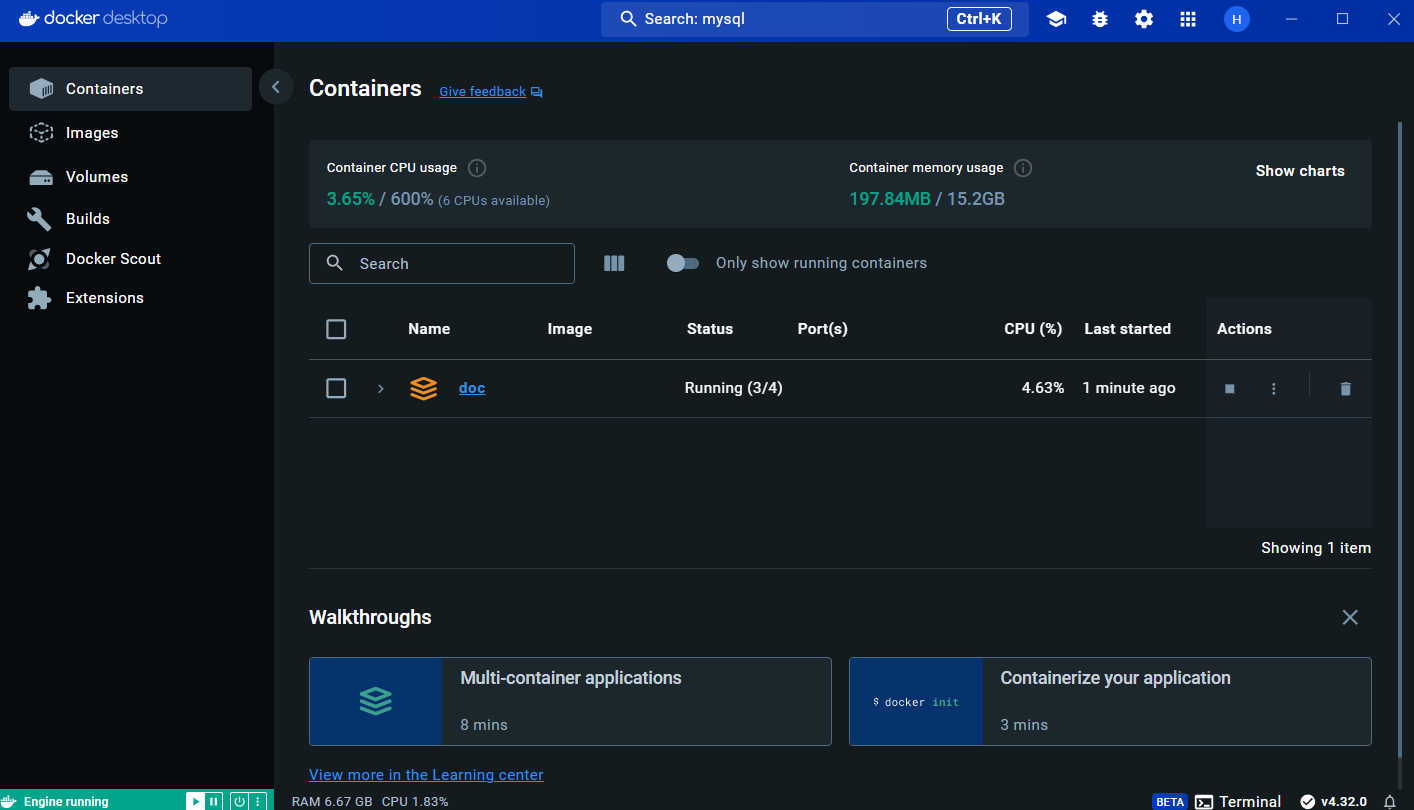Open the Learning center graduation cap icon
1414x810 pixels.
1056,19
